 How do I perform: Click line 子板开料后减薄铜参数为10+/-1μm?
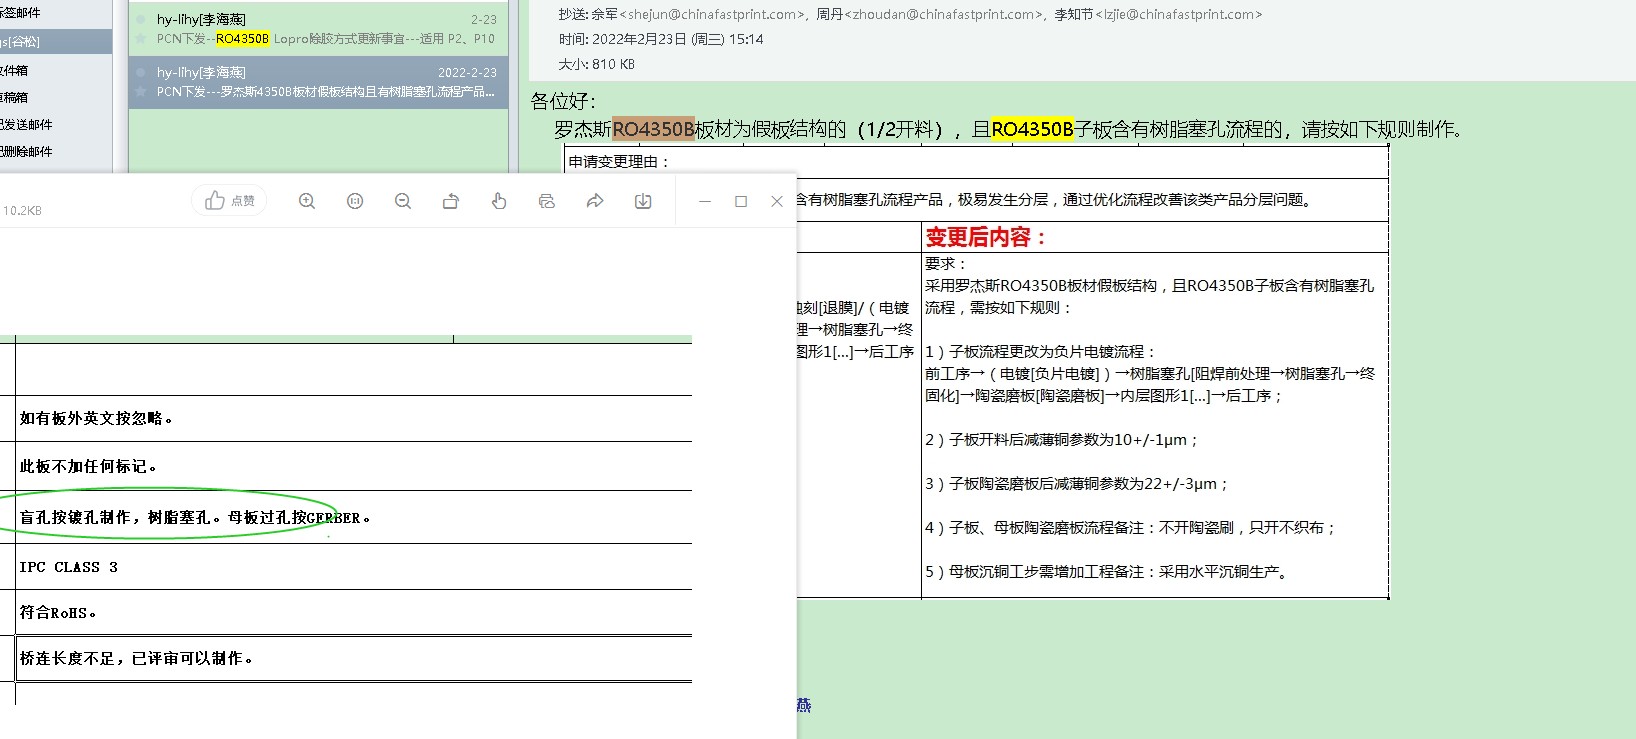1061,440
